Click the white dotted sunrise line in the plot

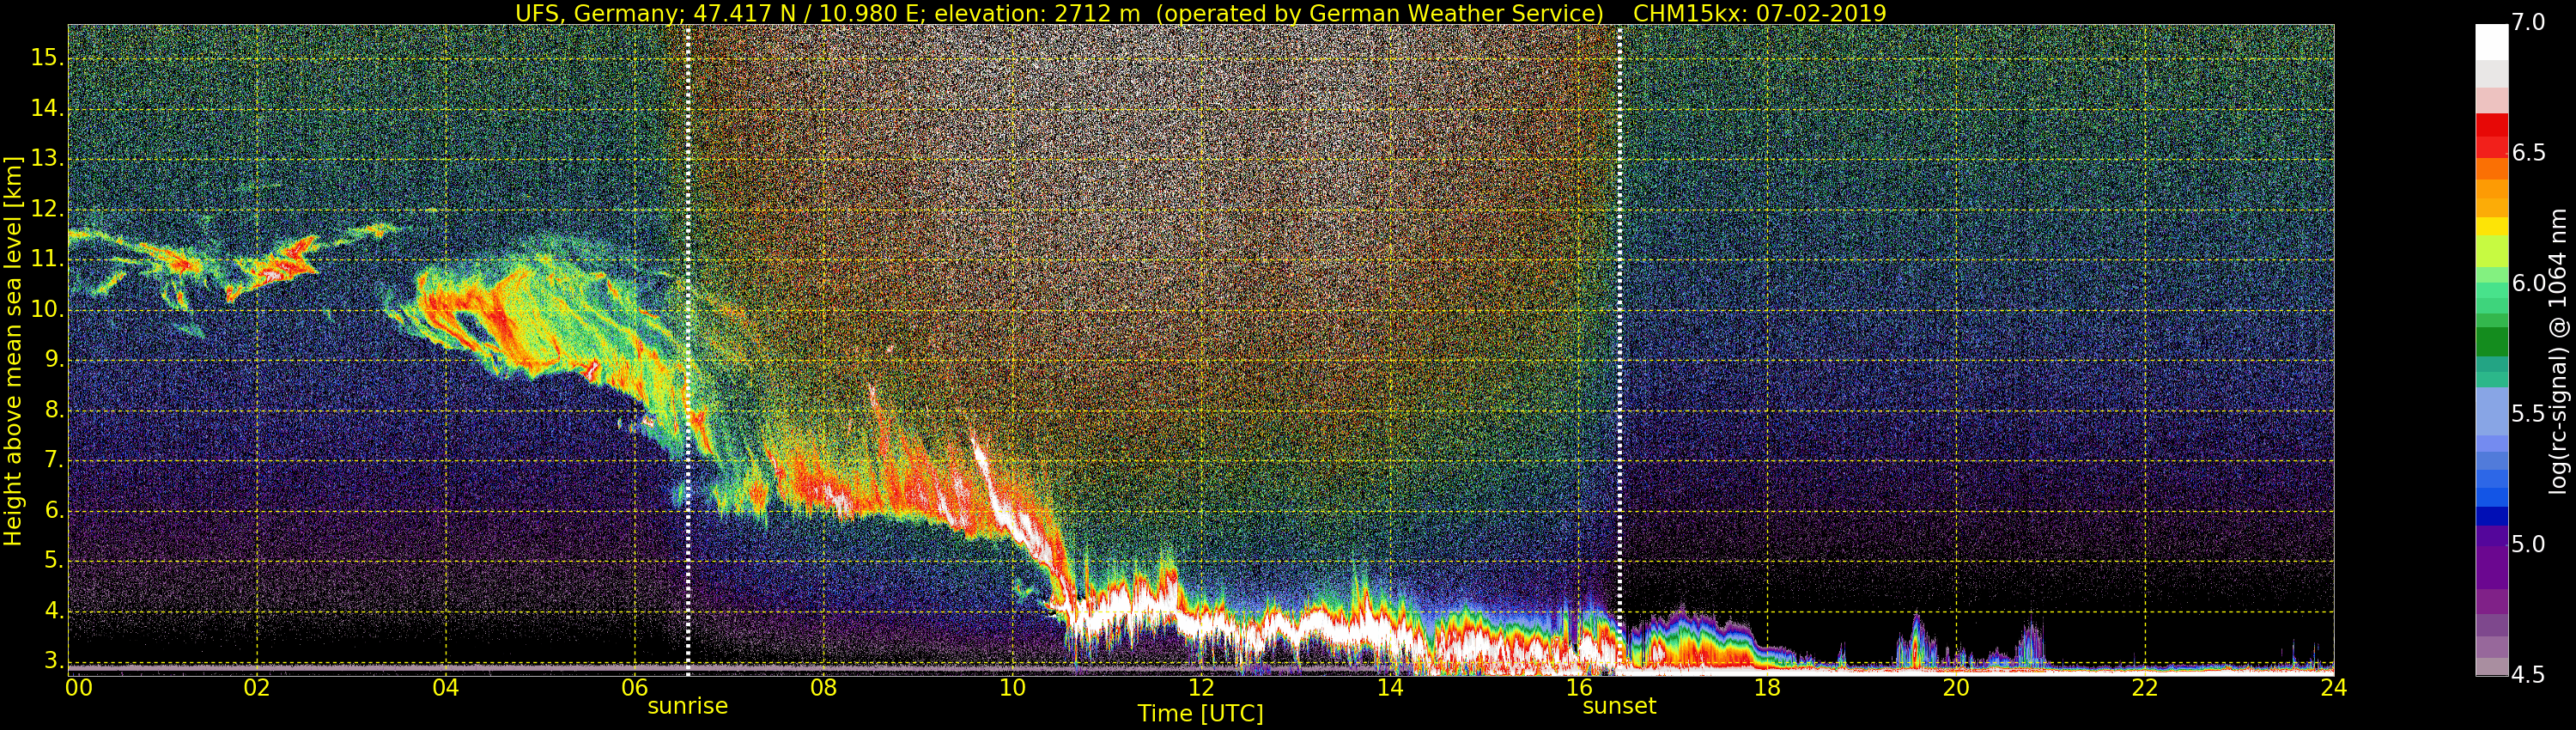pyautogui.click(x=688, y=350)
